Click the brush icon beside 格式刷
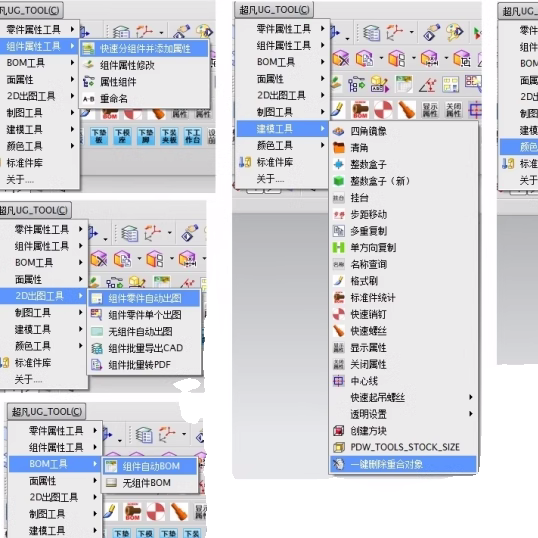 pyautogui.click(x=339, y=281)
